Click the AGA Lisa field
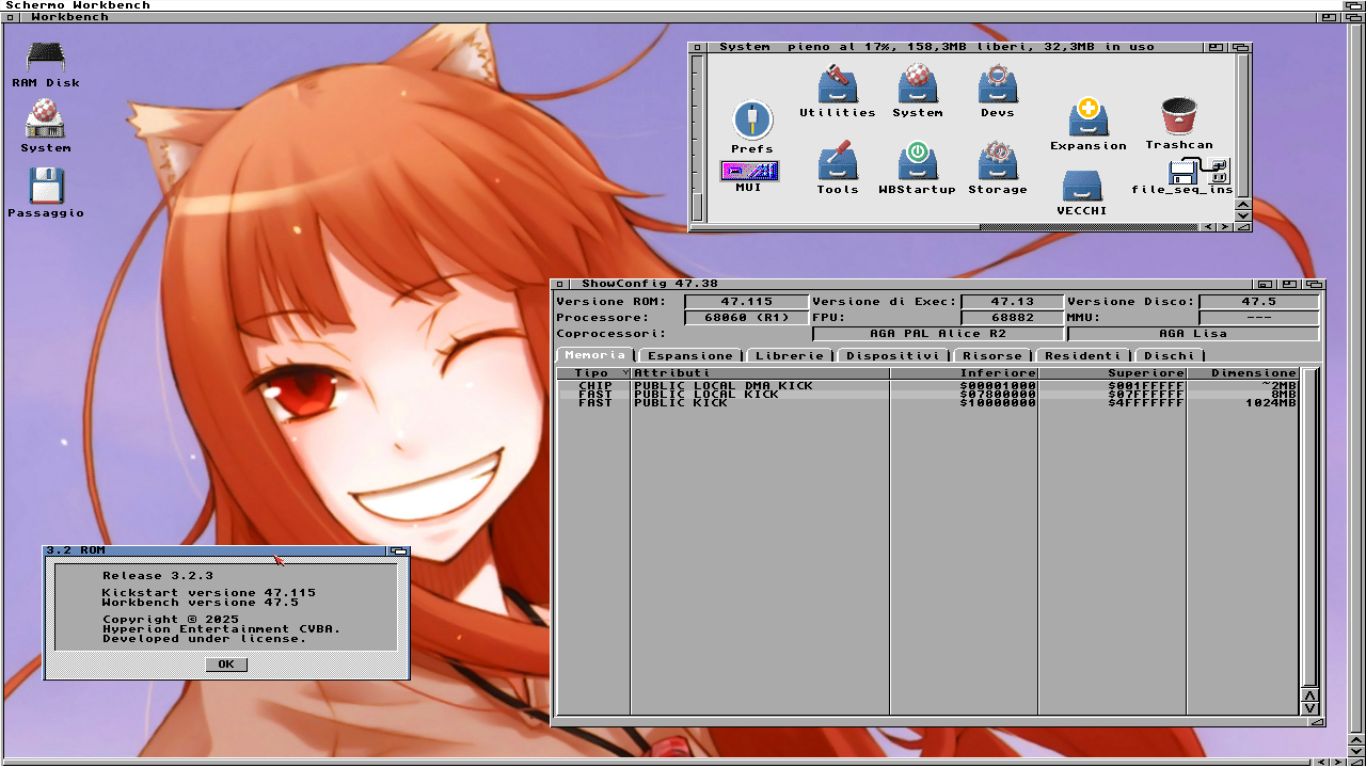 1193,334
